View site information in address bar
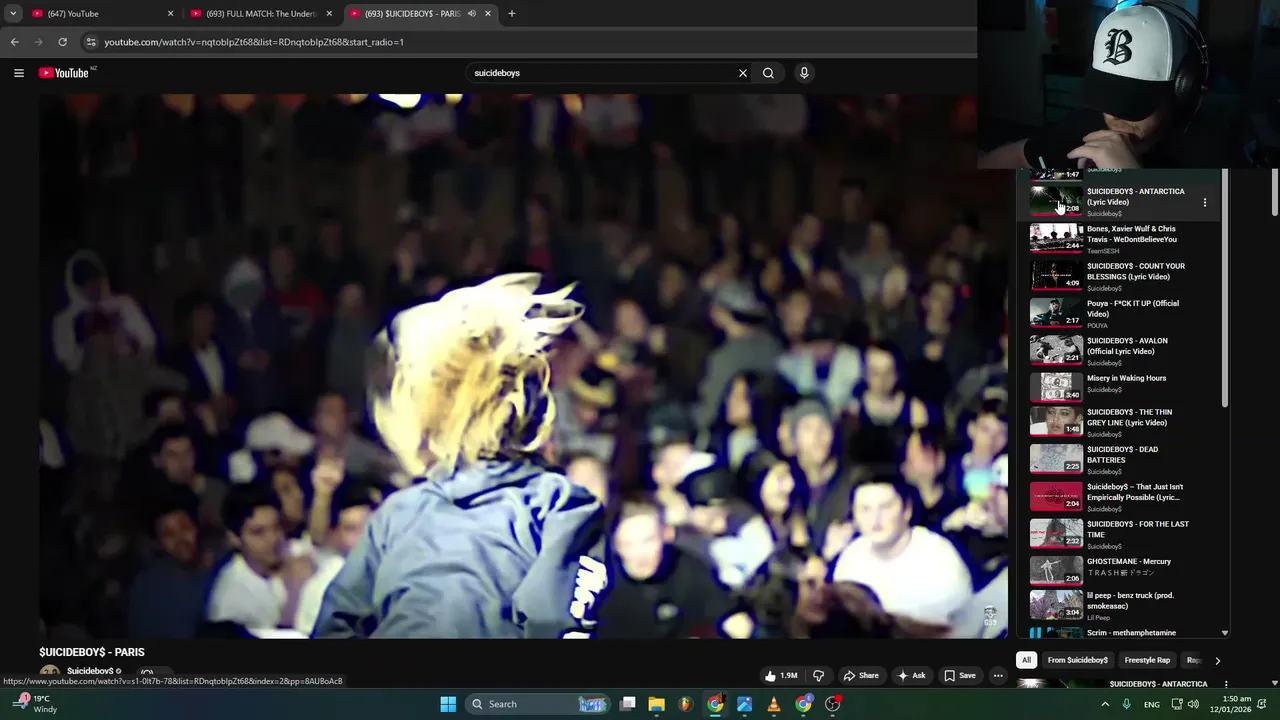1280x720 pixels. (x=91, y=42)
